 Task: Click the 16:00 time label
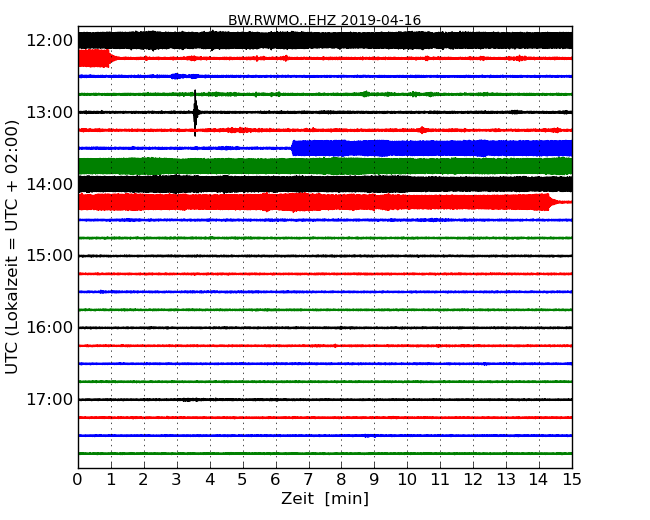[x=50, y=328]
